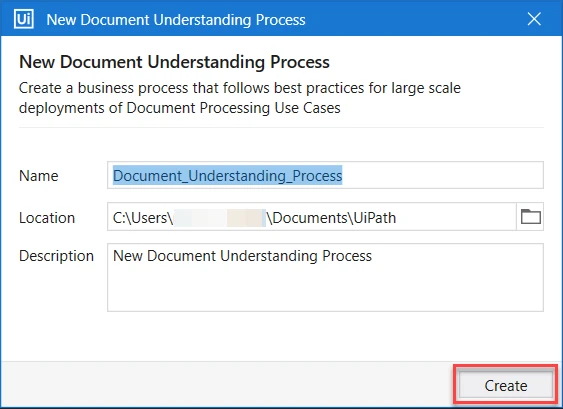Viewport: 563px width, 409px height.
Task: Open folder browser next to Location field
Action: pos(530,217)
